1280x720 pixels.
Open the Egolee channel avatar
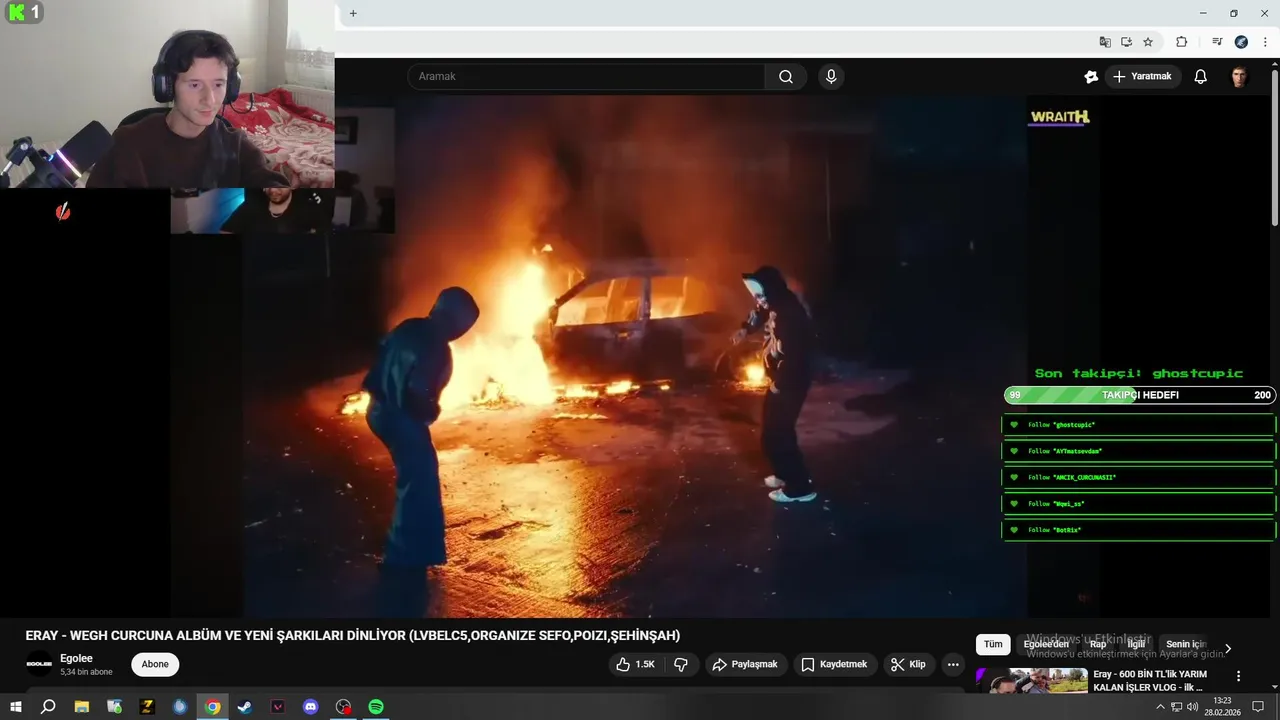click(39, 664)
